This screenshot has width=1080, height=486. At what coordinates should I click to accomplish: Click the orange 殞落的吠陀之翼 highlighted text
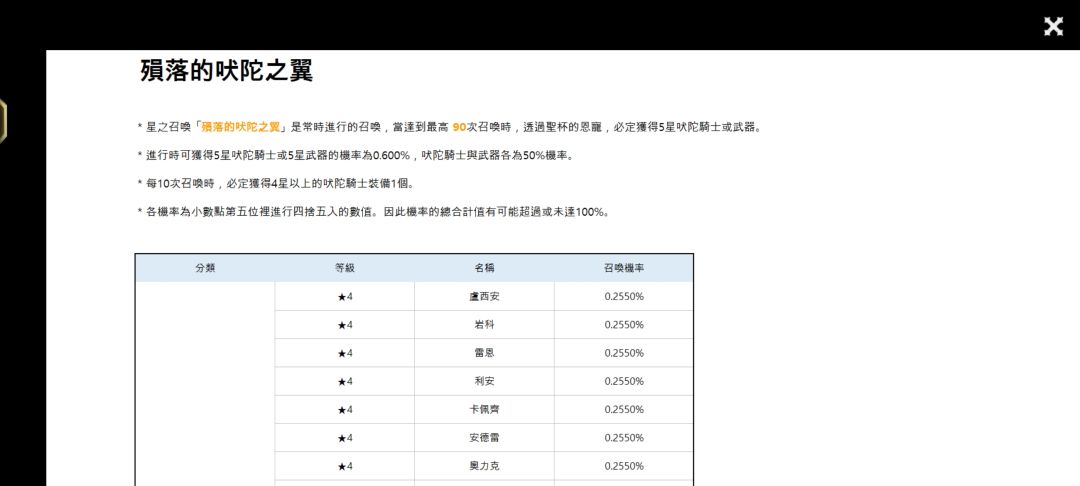(x=240, y=127)
